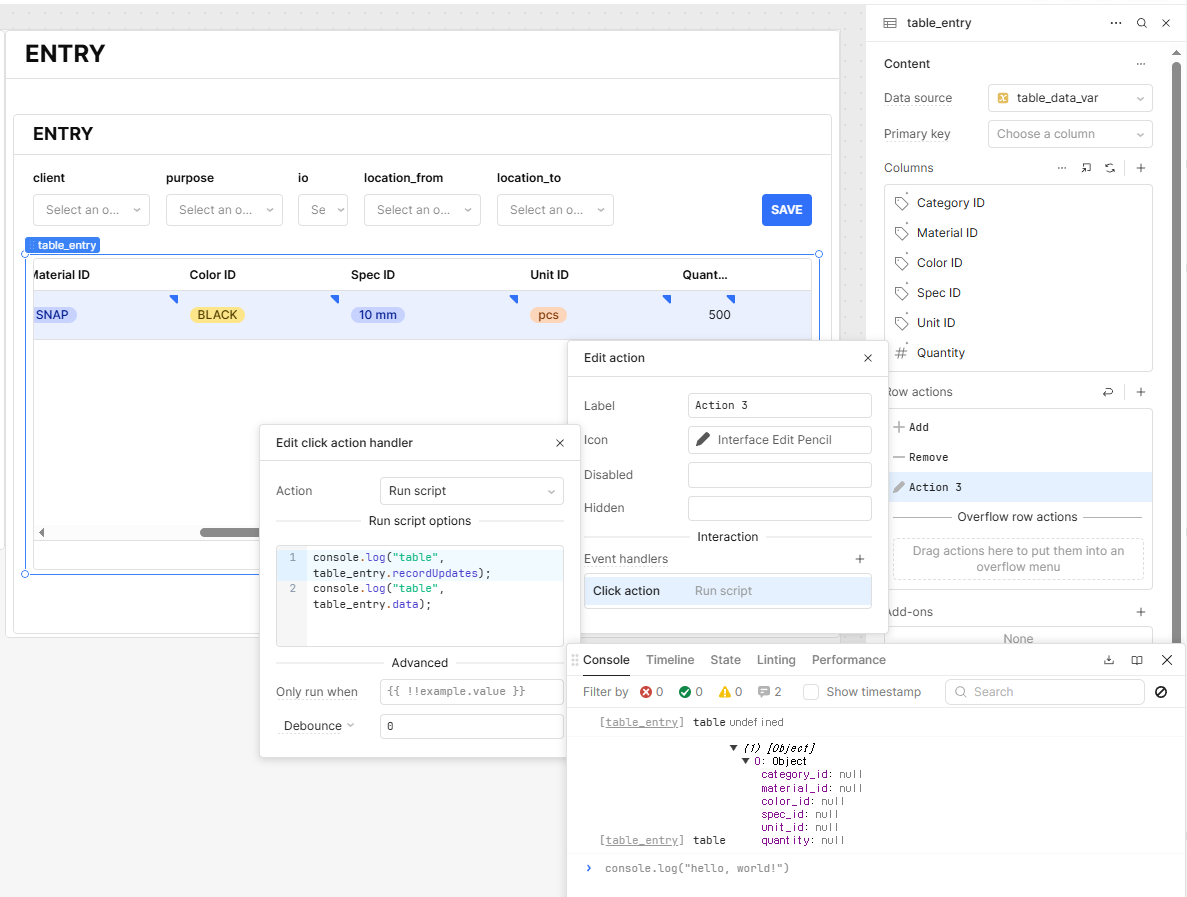The image size is (1187, 897).
Task: Add a new column with the Columns plus icon
Action: click(x=1141, y=168)
